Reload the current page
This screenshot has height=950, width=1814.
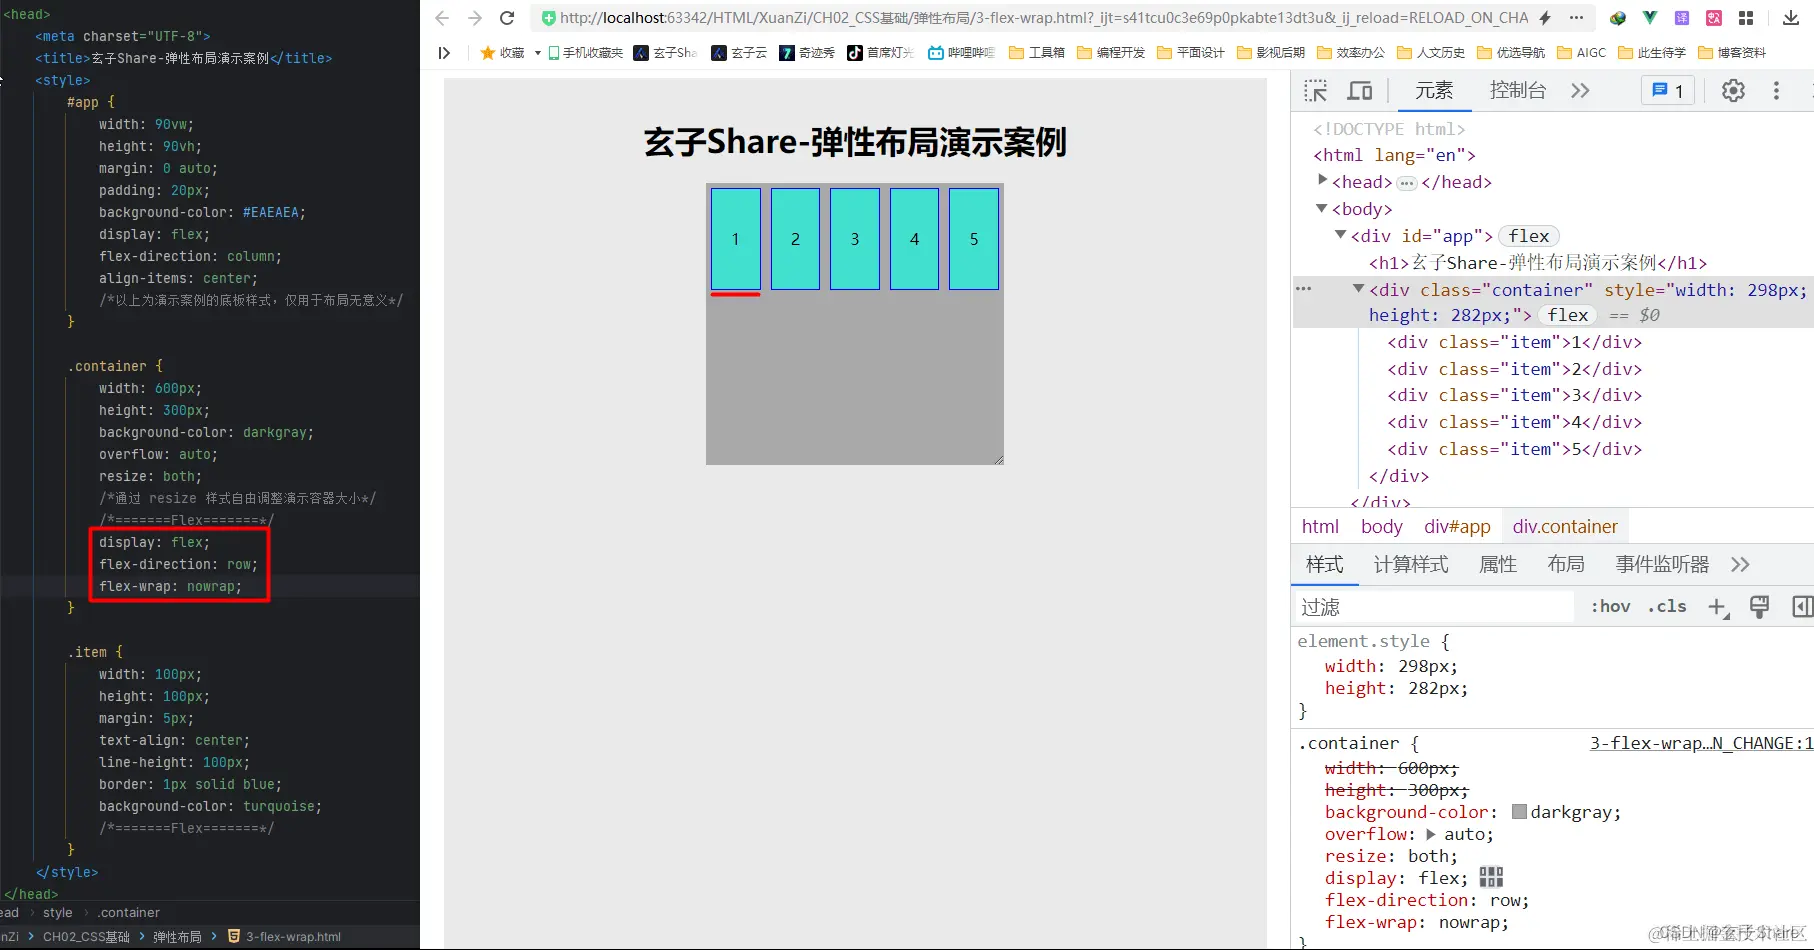click(507, 17)
